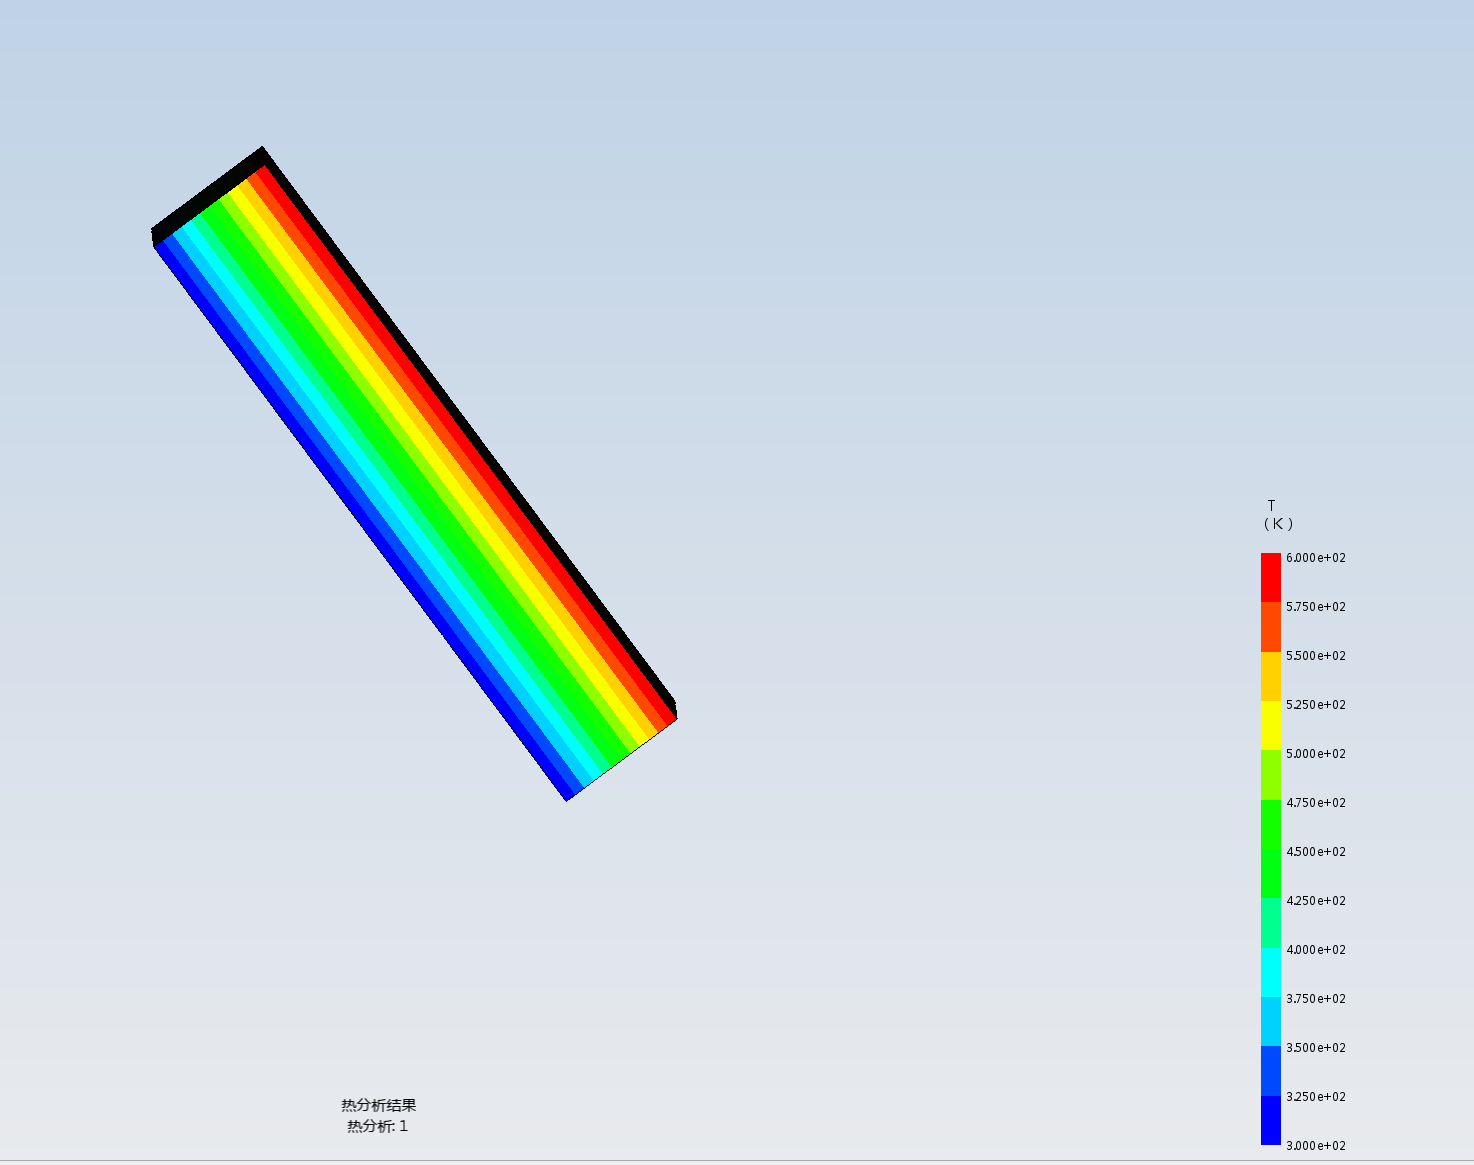The height and width of the screenshot is (1165, 1474).
Task: Click the 5.750e+02 legend value
Action: click(x=1315, y=607)
